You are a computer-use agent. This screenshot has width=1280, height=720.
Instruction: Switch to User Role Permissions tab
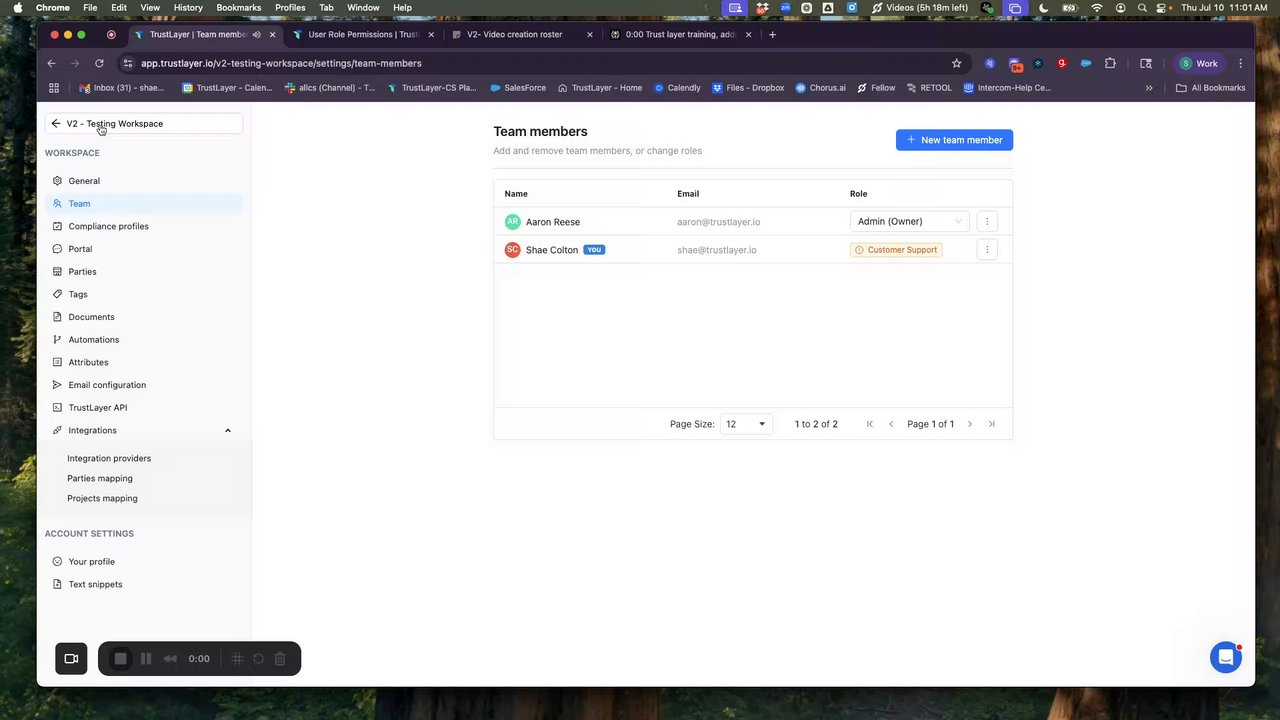pos(364,35)
